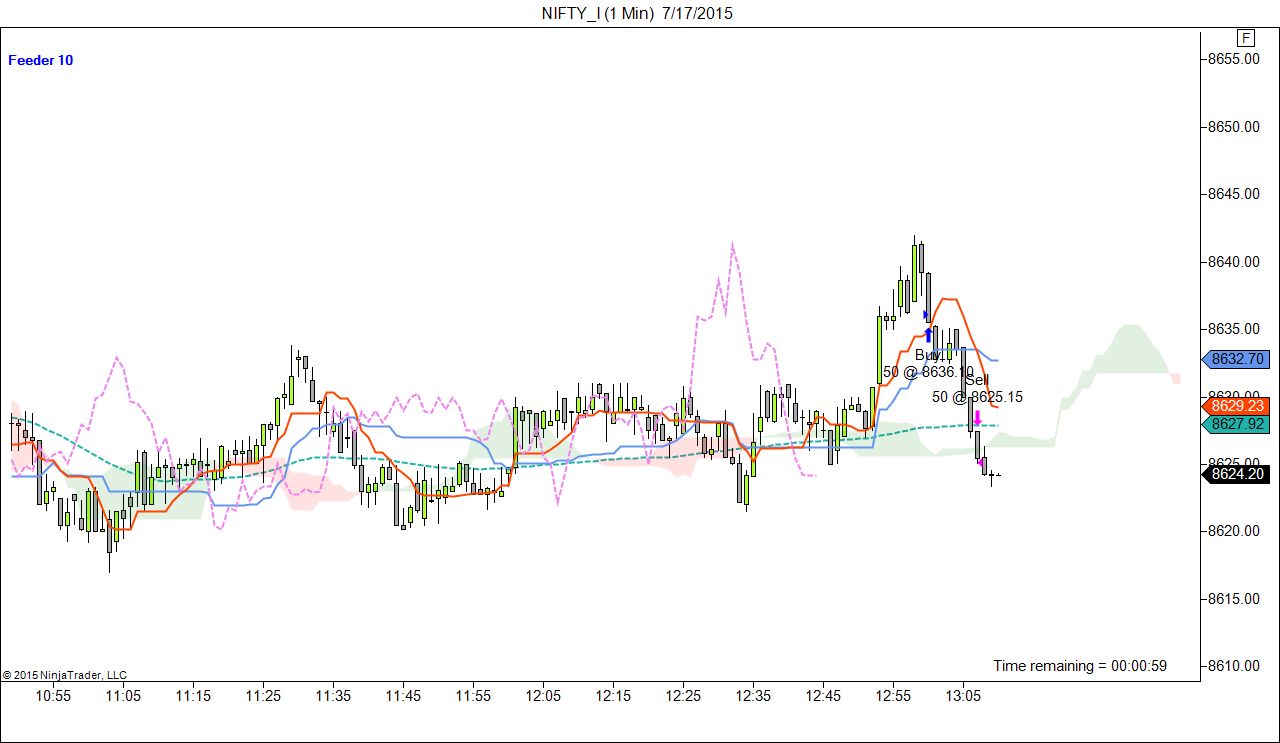Click the 11:55 time axis label

point(473,696)
